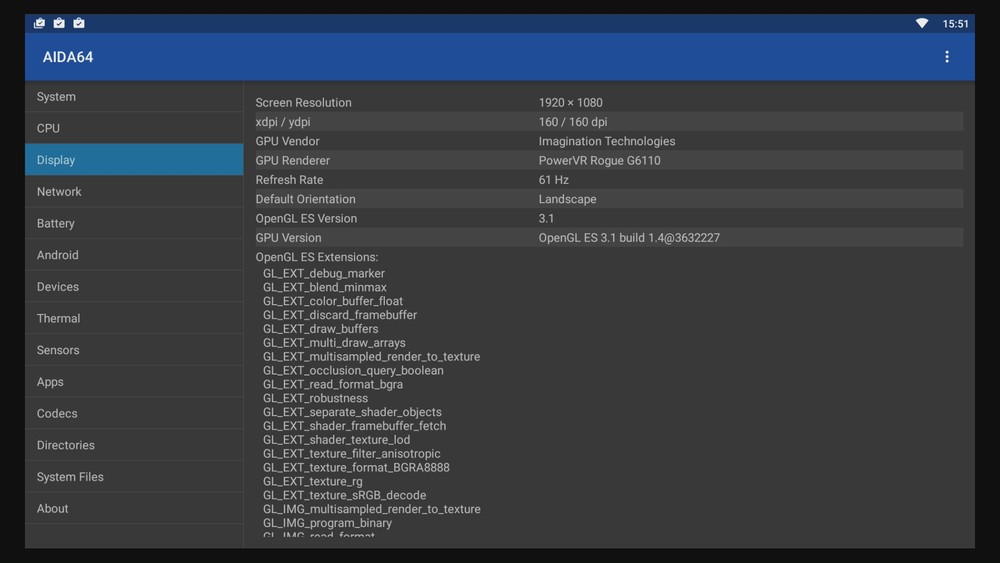Open the three-dot overflow menu
Screen dimensions: 1000x563
click(x=946, y=57)
